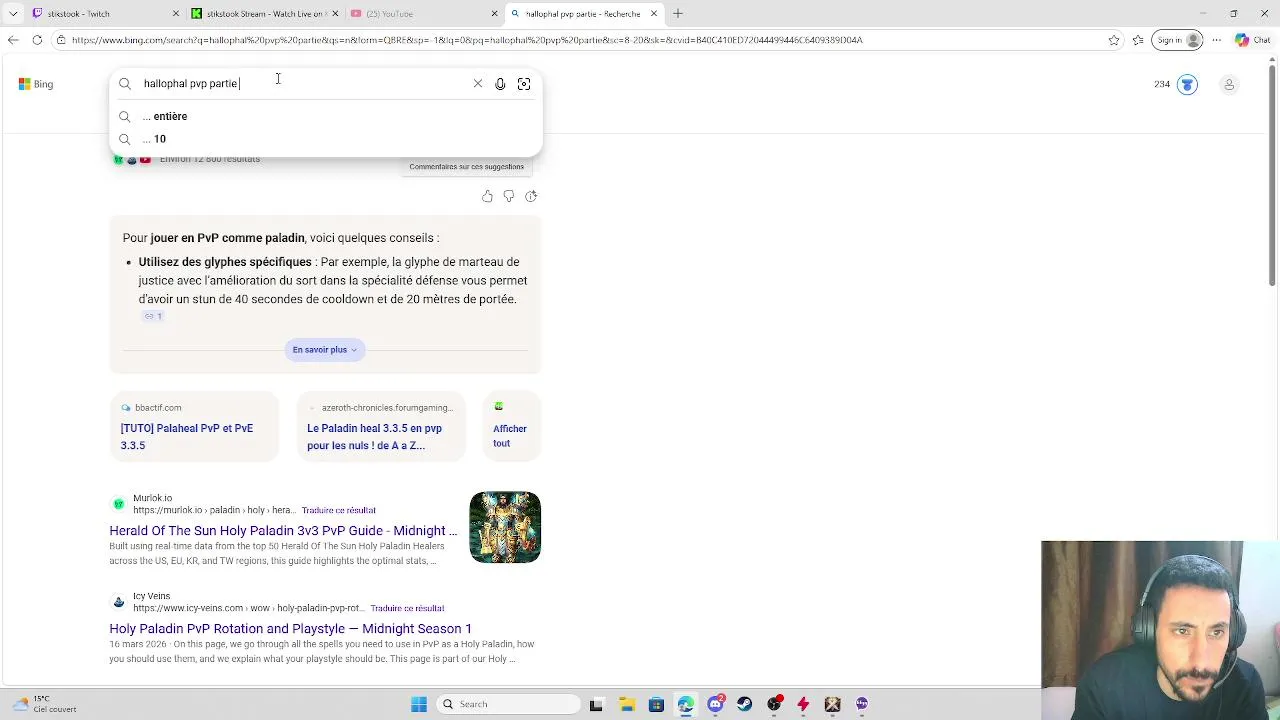The height and width of the screenshot is (720, 1280).
Task: Open visual search camera icon
Action: tap(524, 84)
